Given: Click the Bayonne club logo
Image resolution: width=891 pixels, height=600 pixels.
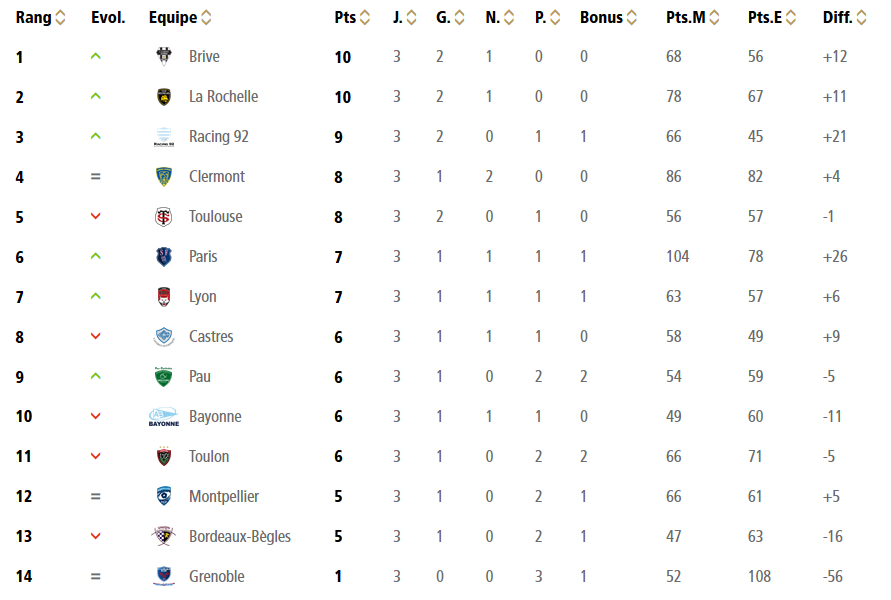Looking at the screenshot, I should pyautogui.click(x=164, y=417).
